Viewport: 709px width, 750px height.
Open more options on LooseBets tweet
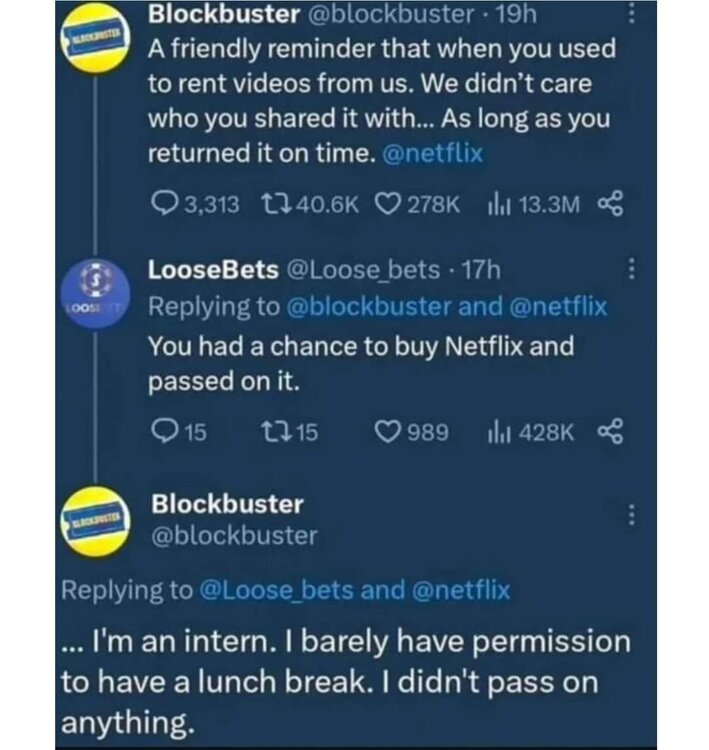630,270
